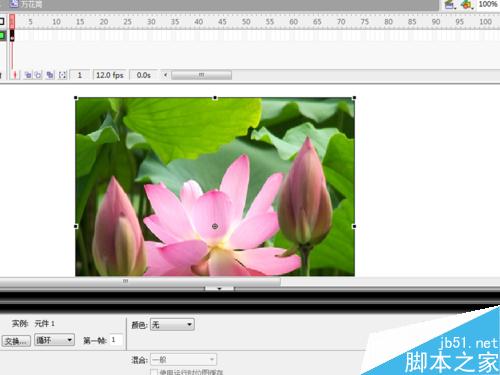Click the document icon in the title tab

(14, 4)
